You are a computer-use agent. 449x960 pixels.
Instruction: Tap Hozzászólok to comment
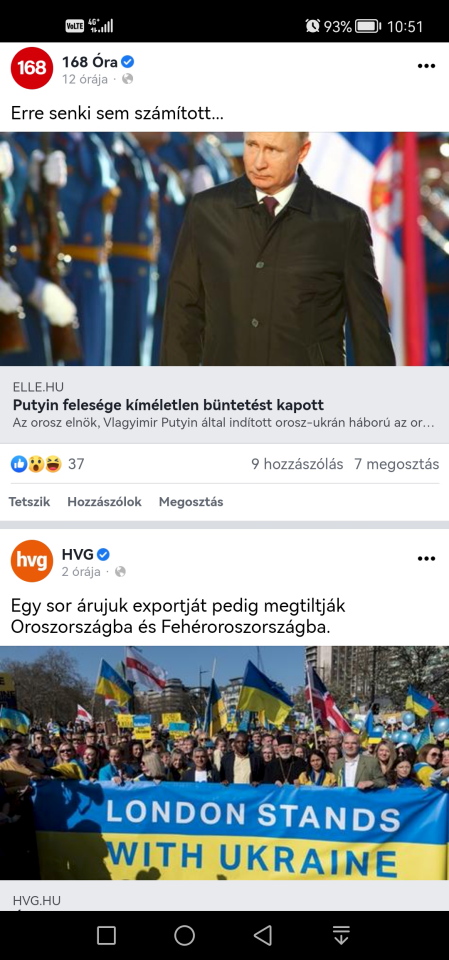coord(104,502)
